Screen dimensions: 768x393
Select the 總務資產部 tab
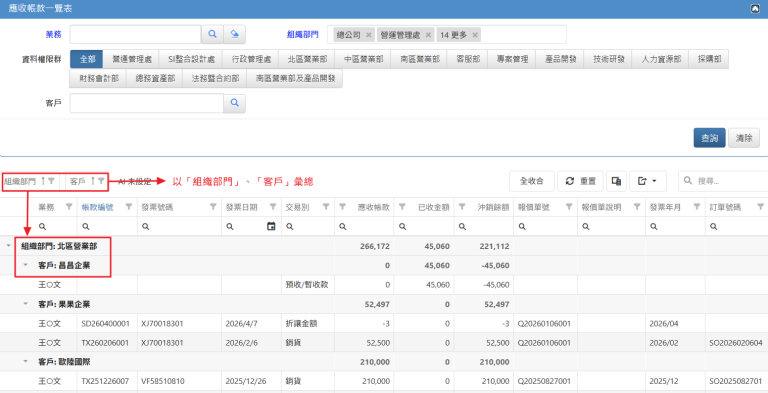coord(155,78)
